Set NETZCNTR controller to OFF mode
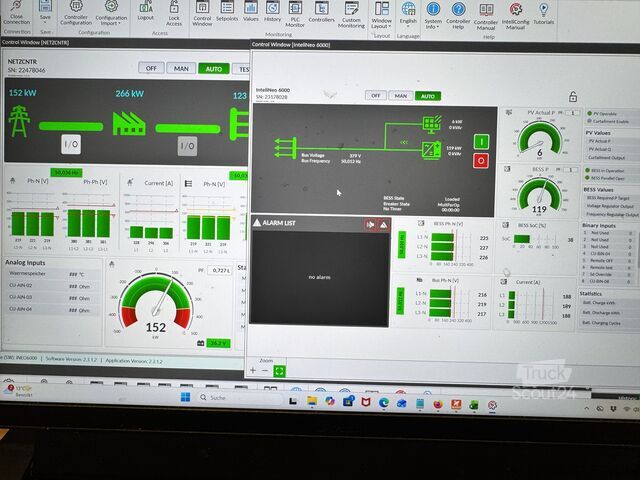The image size is (640, 480). [151, 68]
